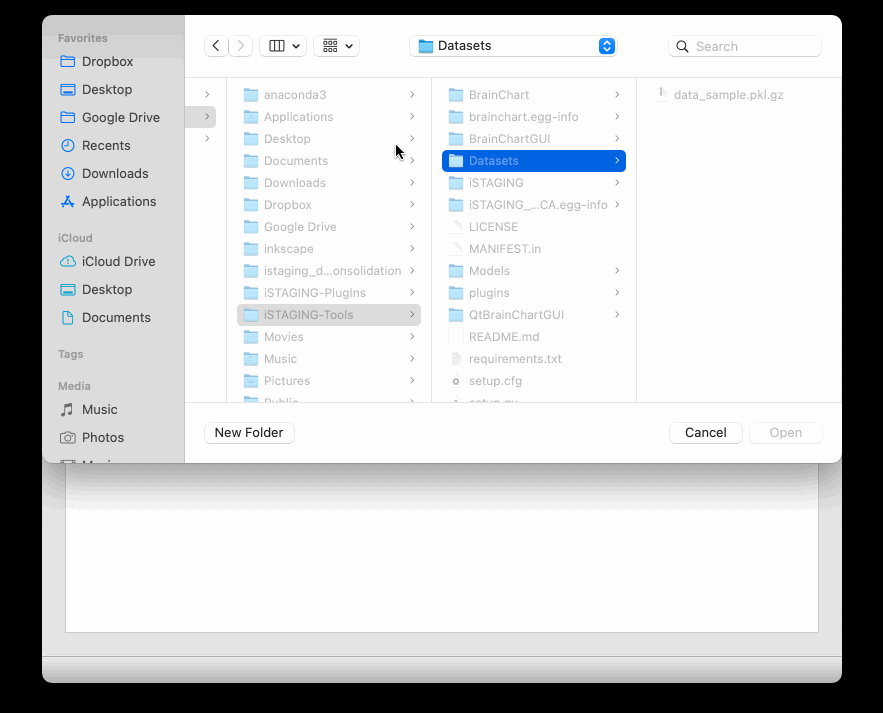The height and width of the screenshot is (713, 883).
Task: Click the Search field
Action: click(745, 46)
